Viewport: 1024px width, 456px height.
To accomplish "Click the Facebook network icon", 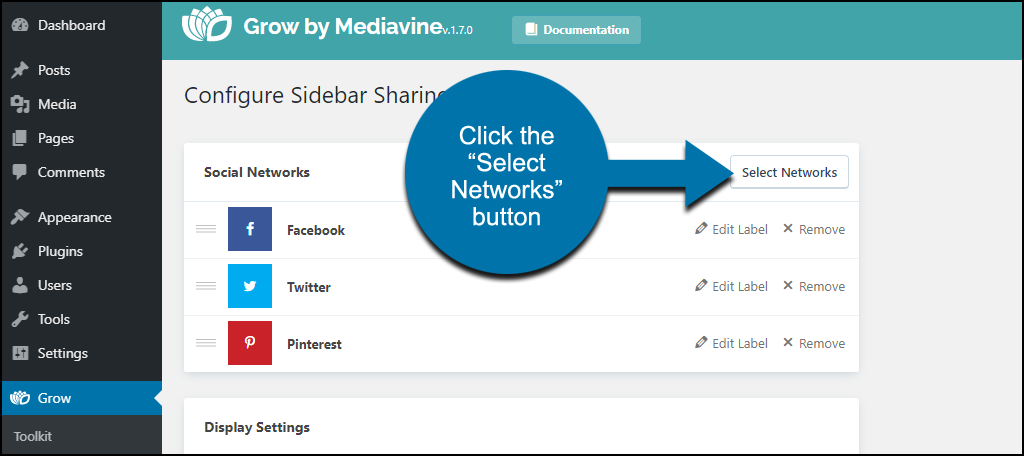I will pyautogui.click(x=249, y=229).
